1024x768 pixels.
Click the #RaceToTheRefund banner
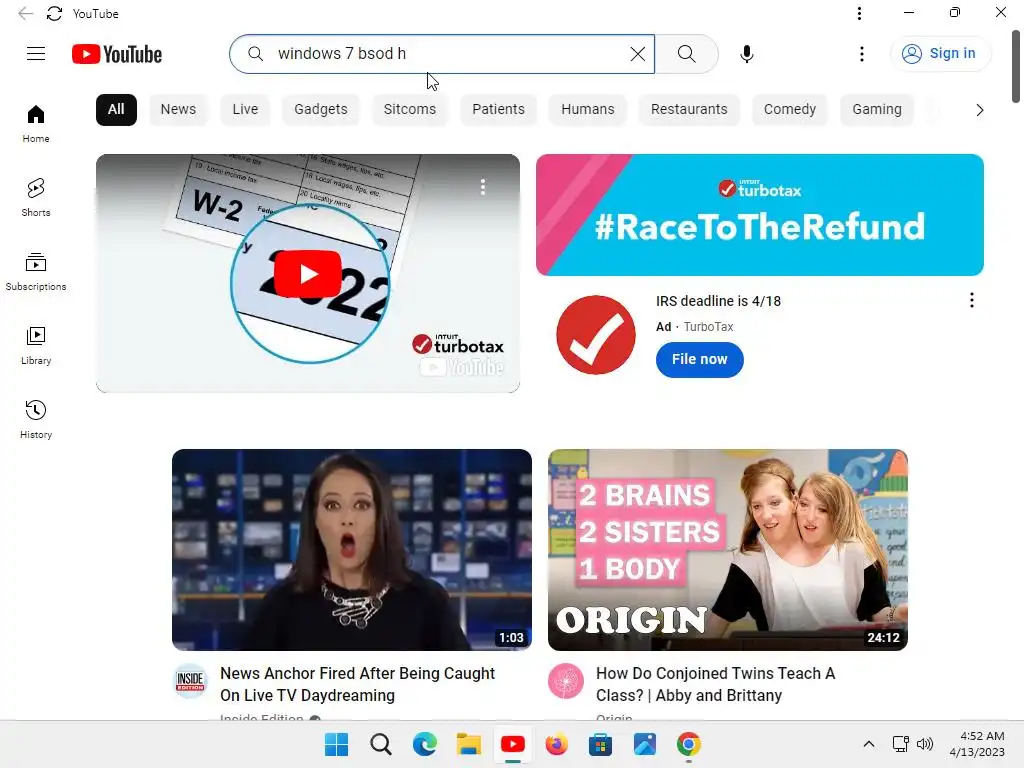click(760, 215)
